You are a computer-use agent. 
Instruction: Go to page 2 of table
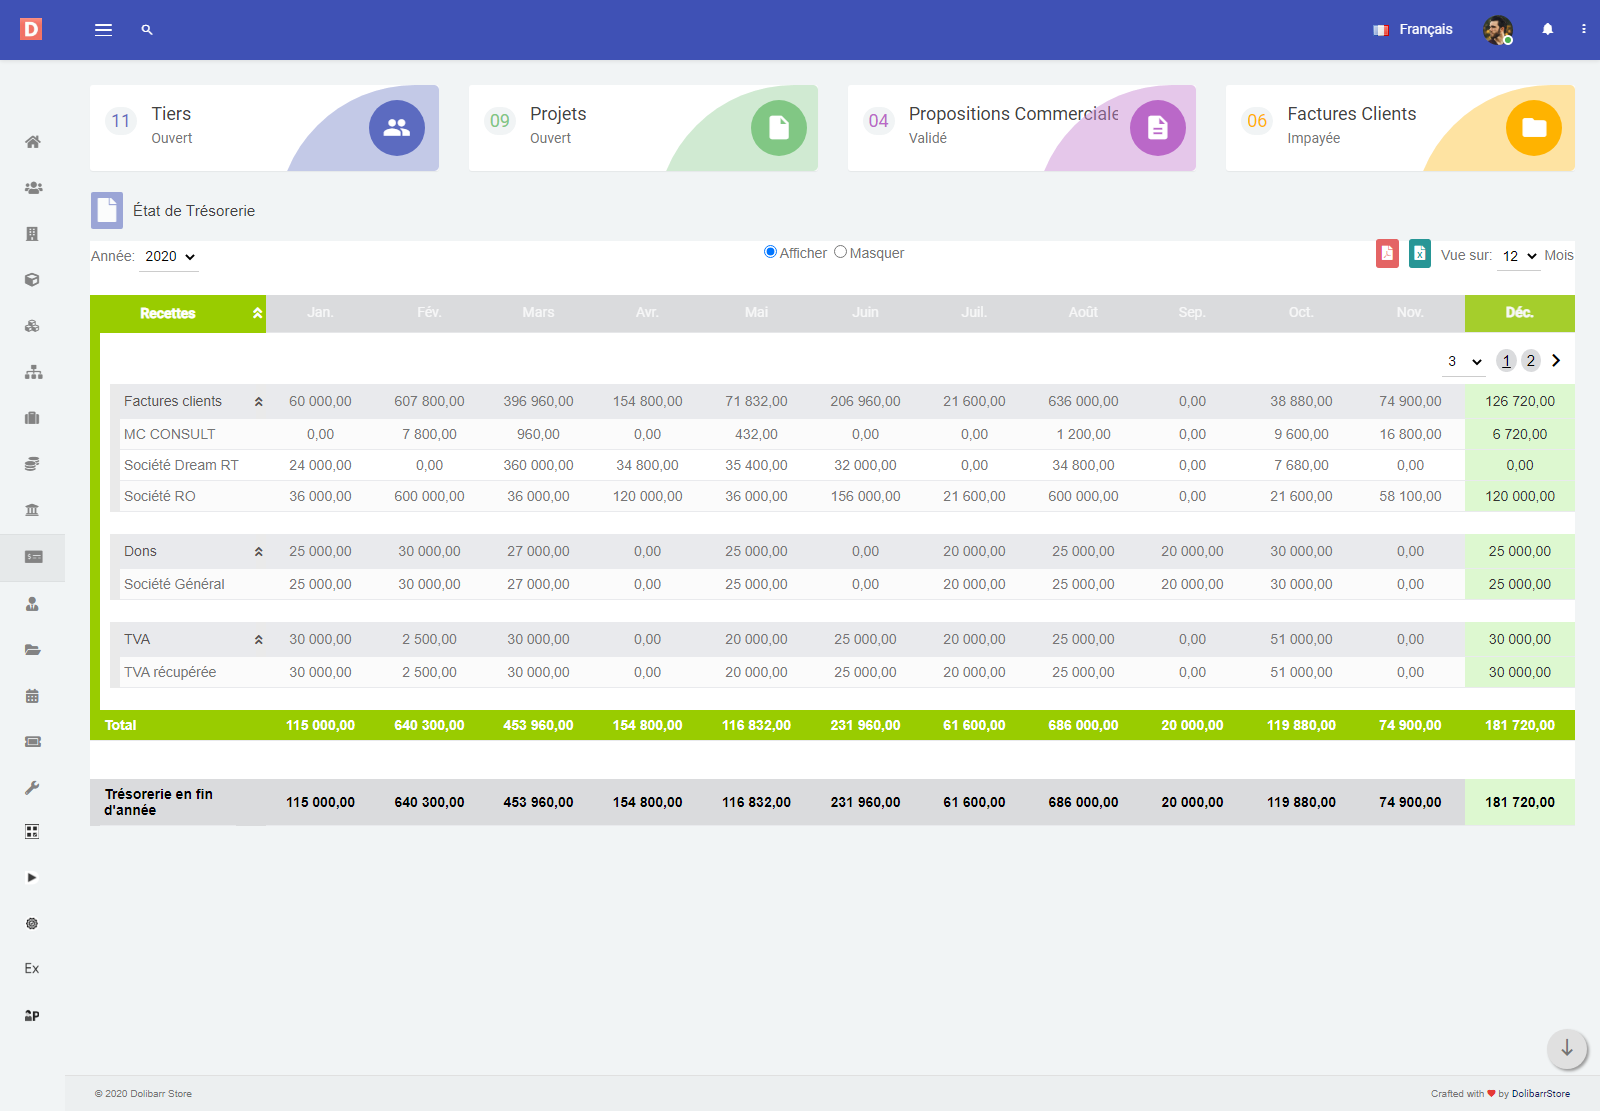1530,361
